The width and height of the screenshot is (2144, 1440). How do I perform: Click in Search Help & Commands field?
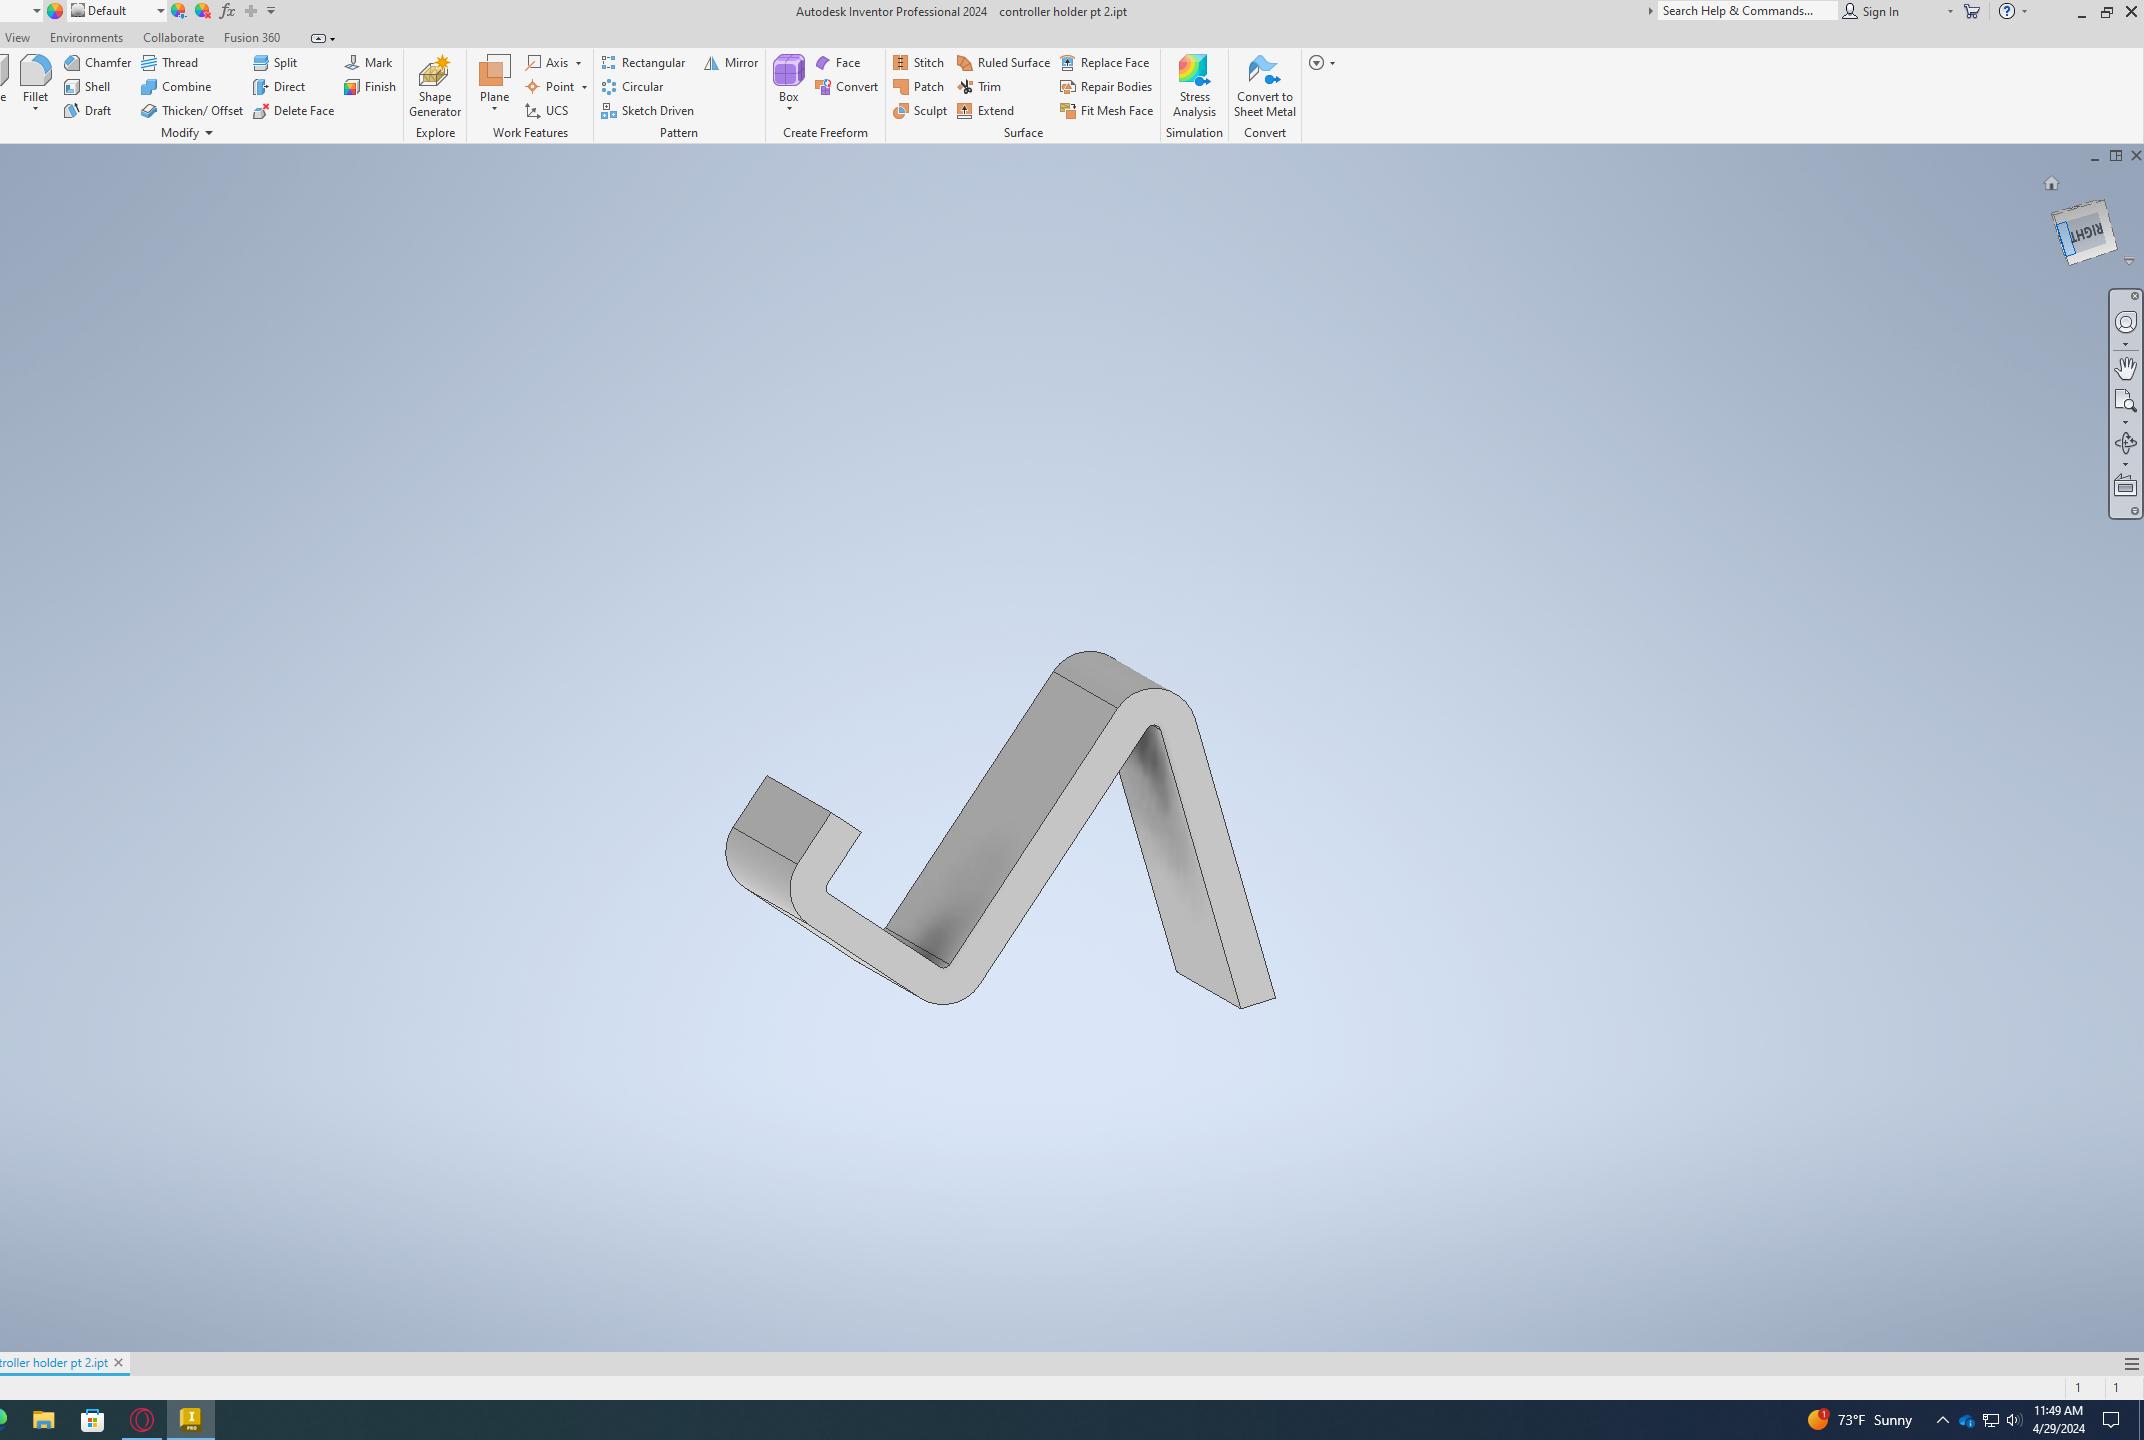coord(1746,11)
